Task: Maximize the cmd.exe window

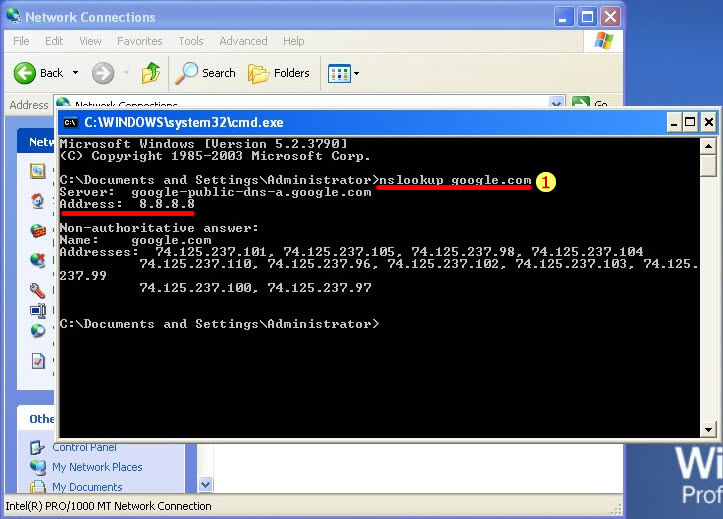Action: click(690, 123)
